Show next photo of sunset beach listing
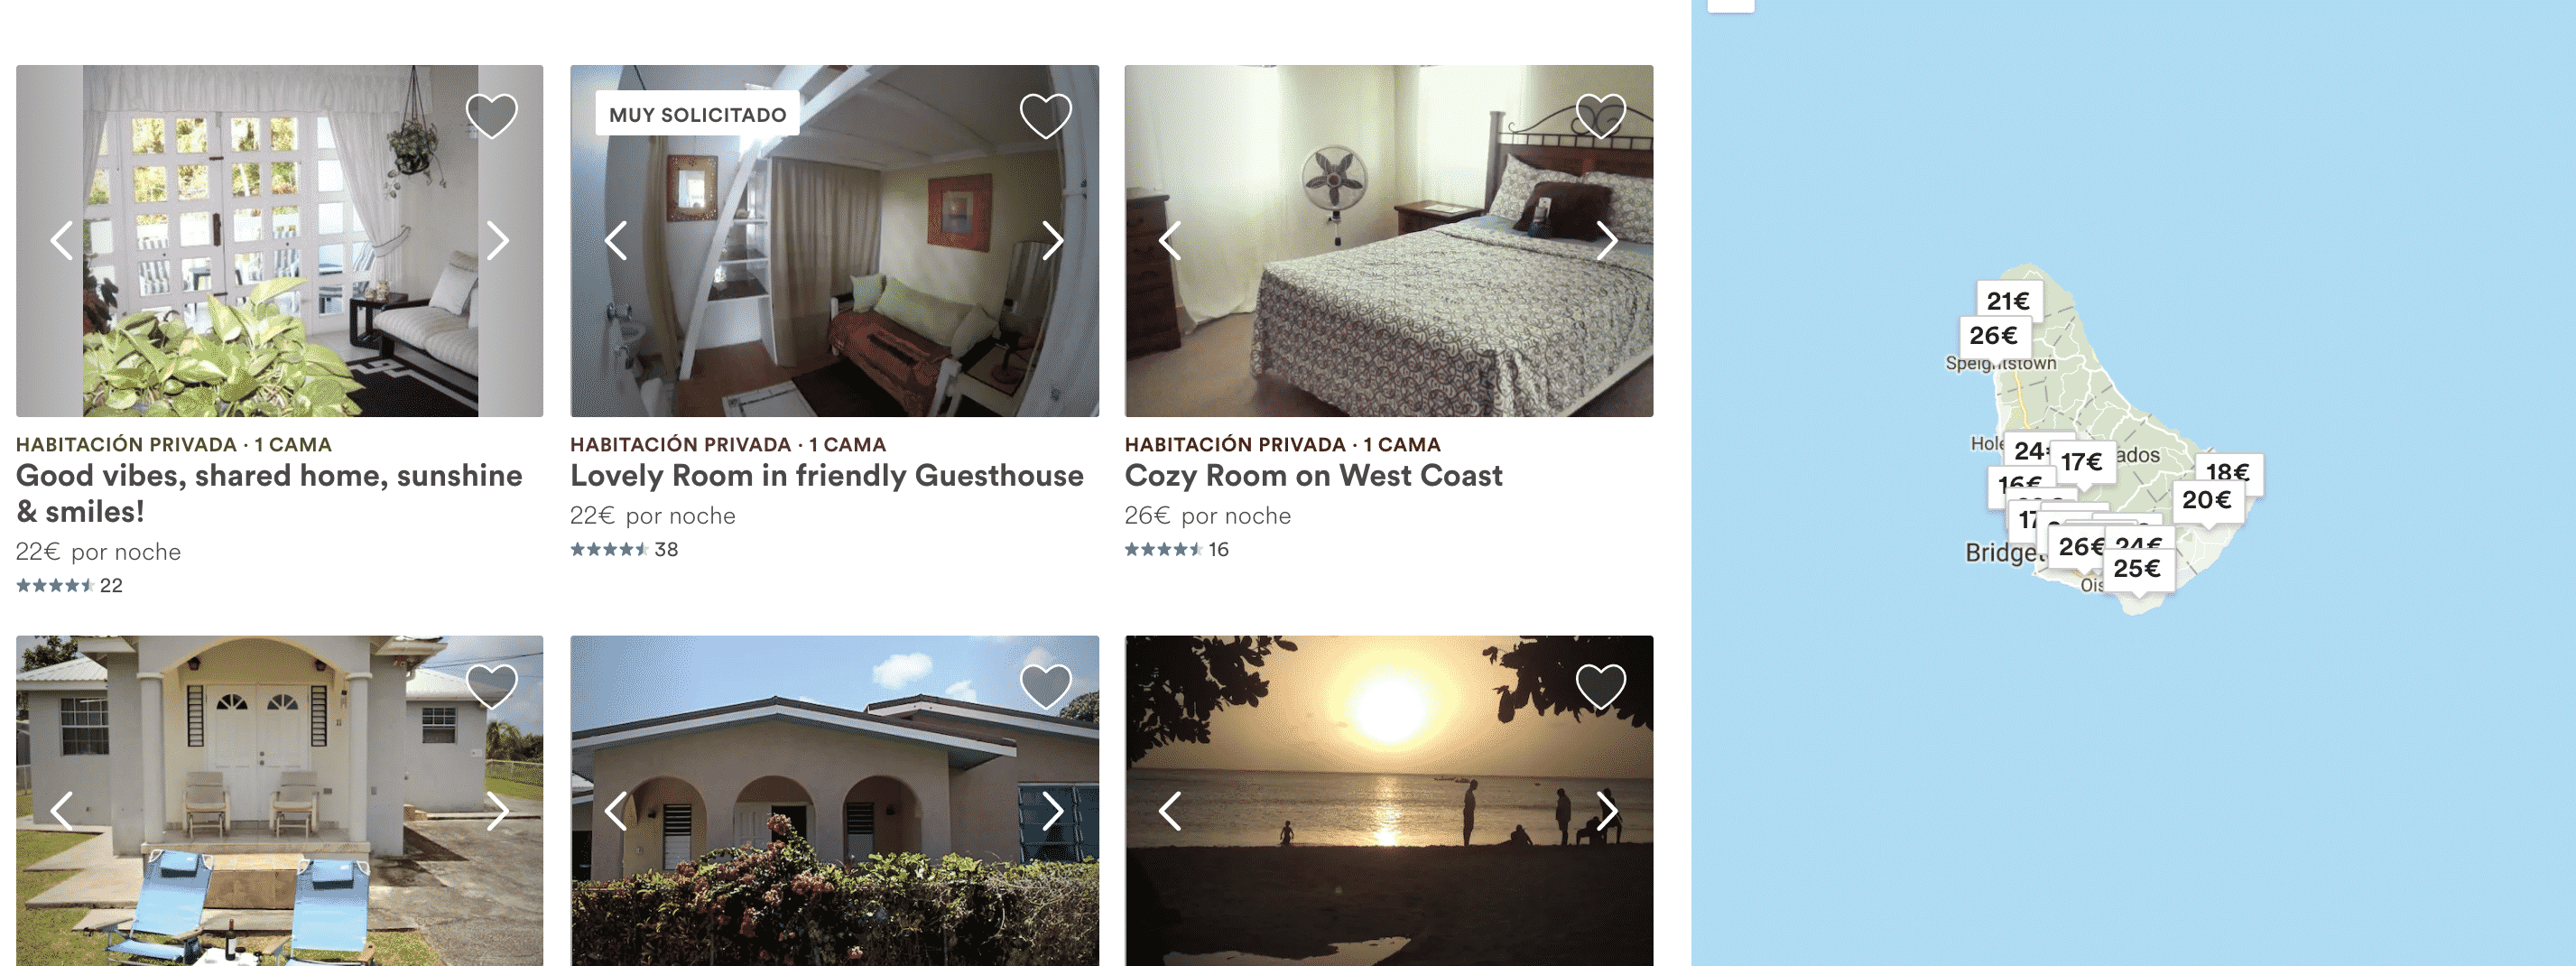Image resolution: width=2576 pixels, height=966 pixels. pos(1606,811)
